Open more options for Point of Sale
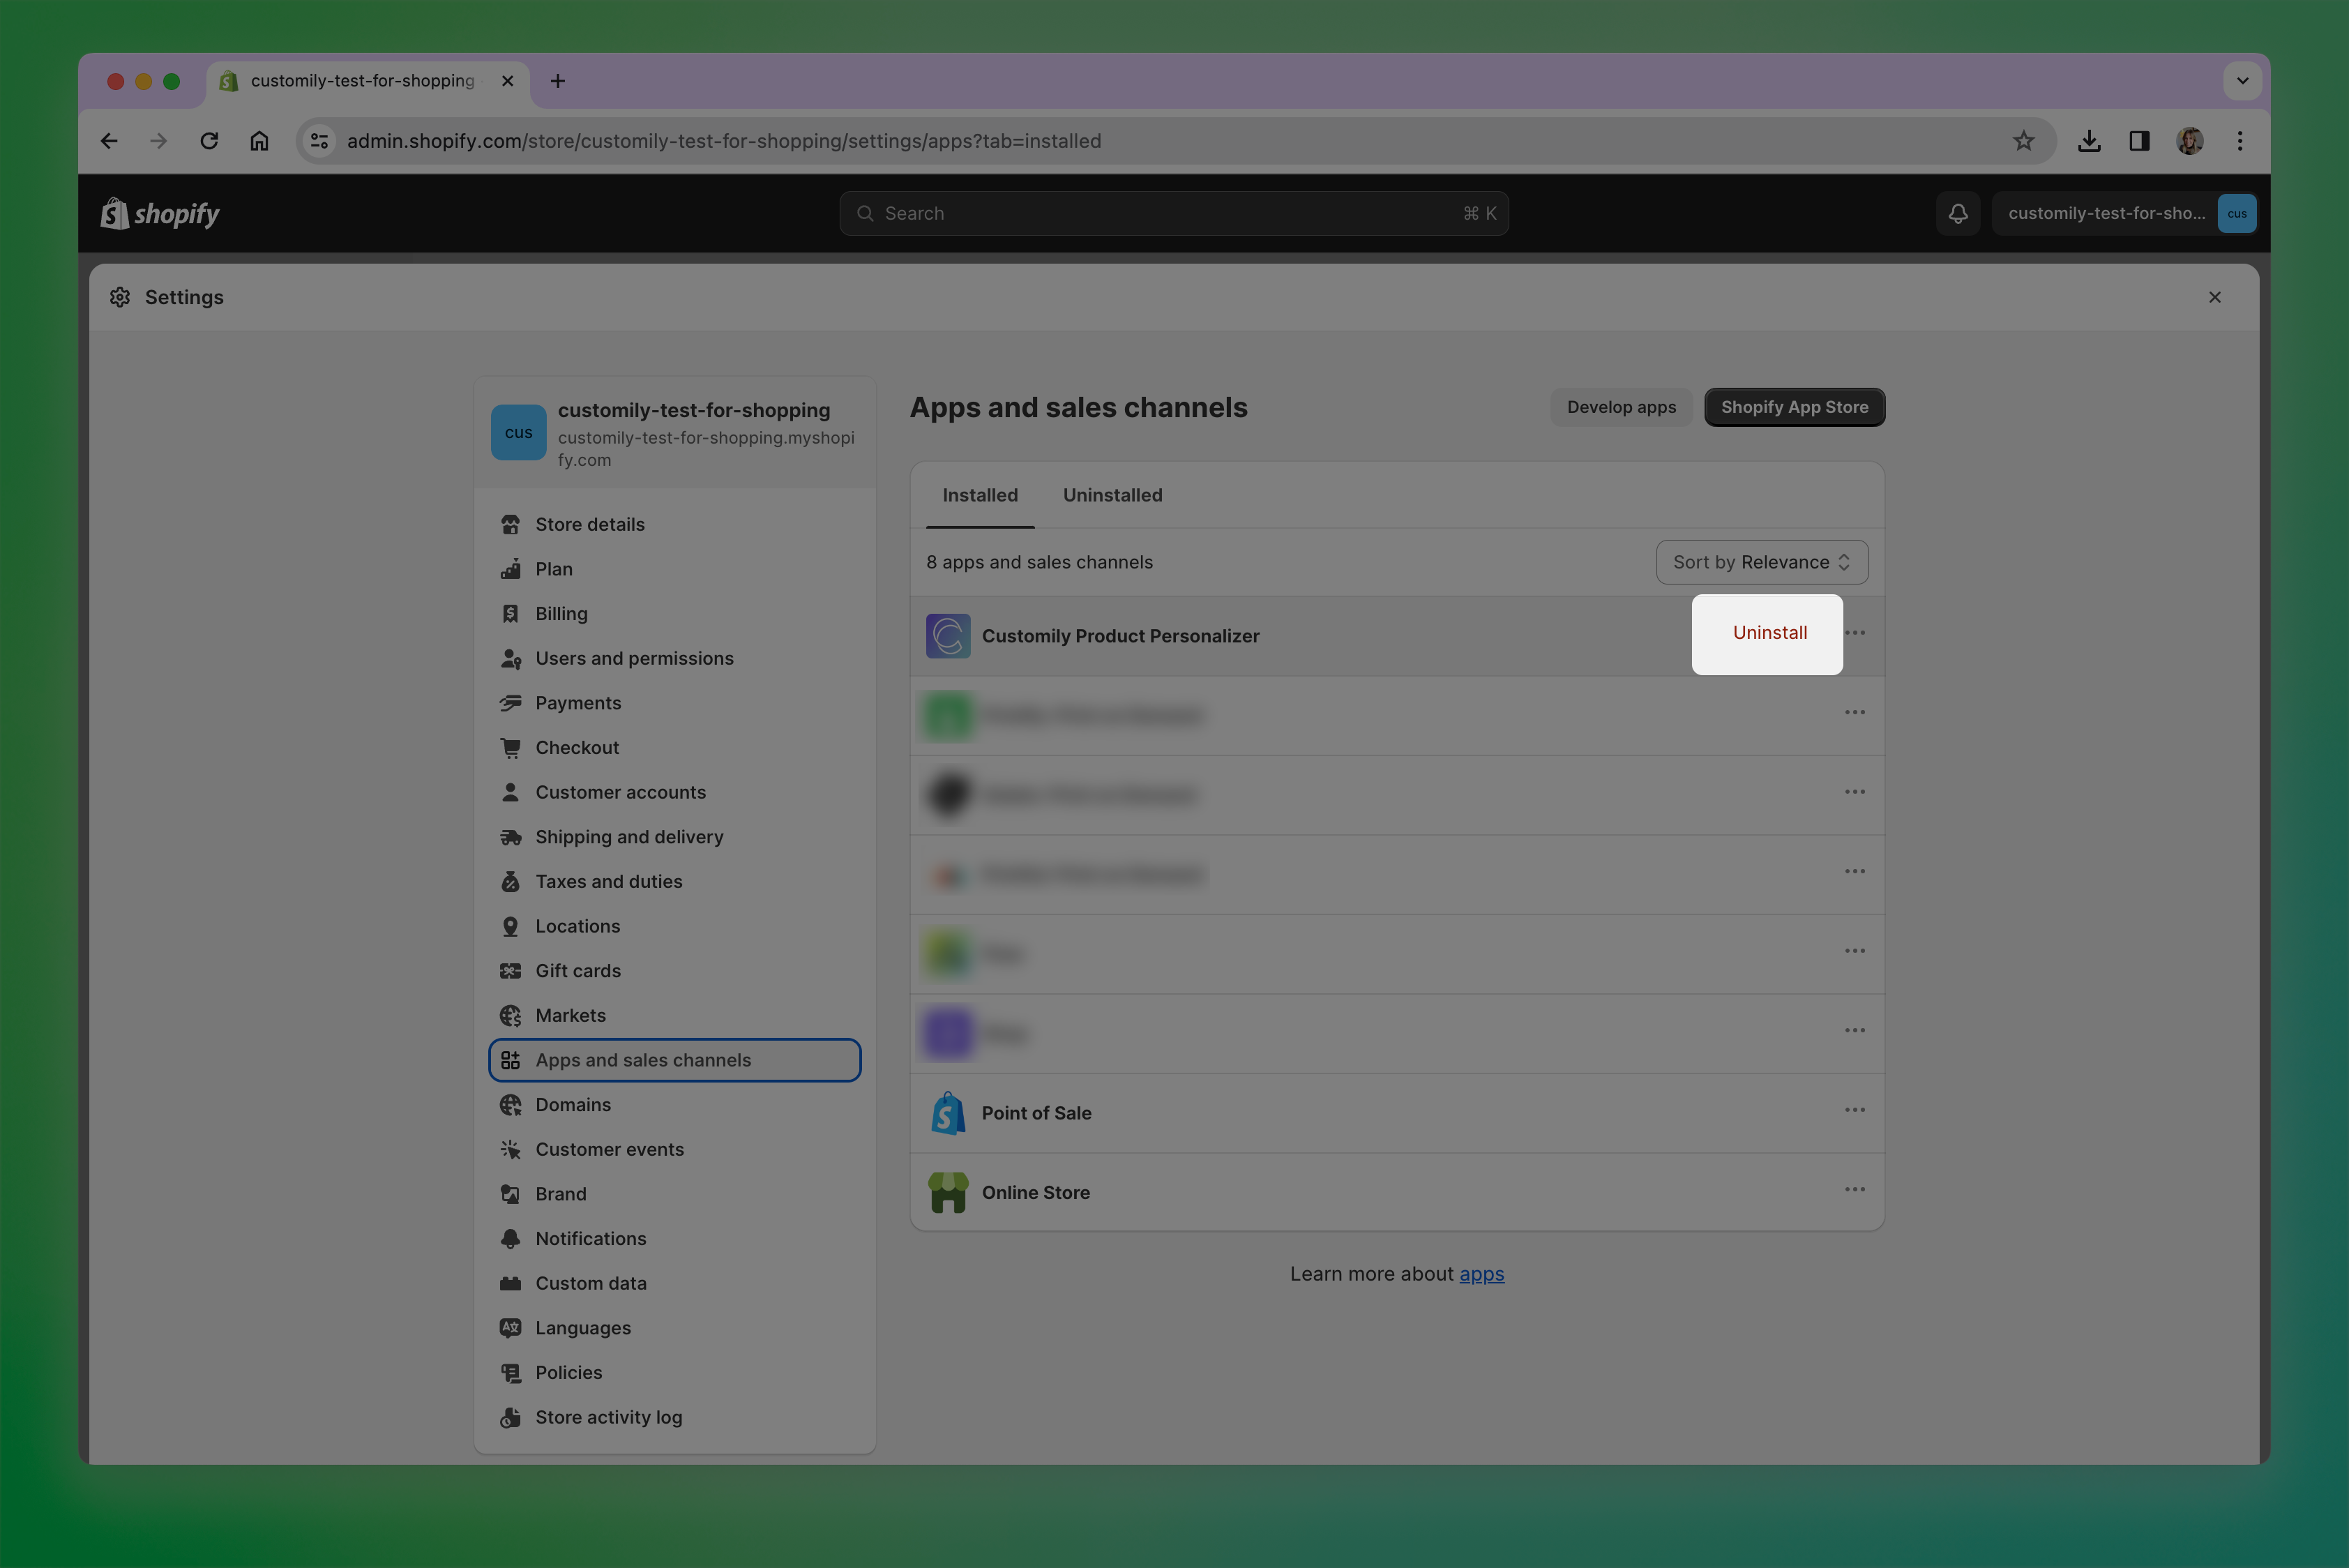The height and width of the screenshot is (1568, 2349). pos(1854,1110)
